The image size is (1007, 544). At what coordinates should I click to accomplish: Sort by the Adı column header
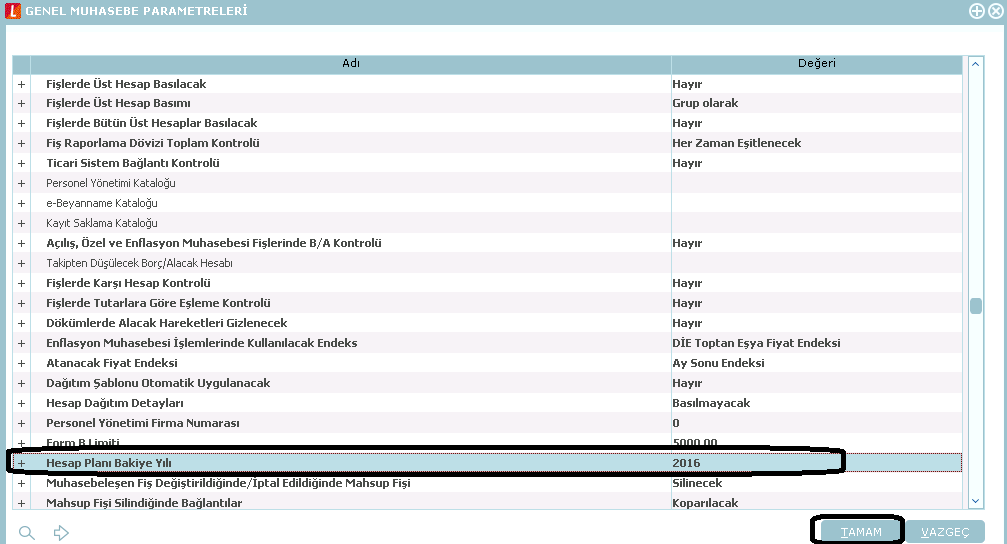point(351,63)
